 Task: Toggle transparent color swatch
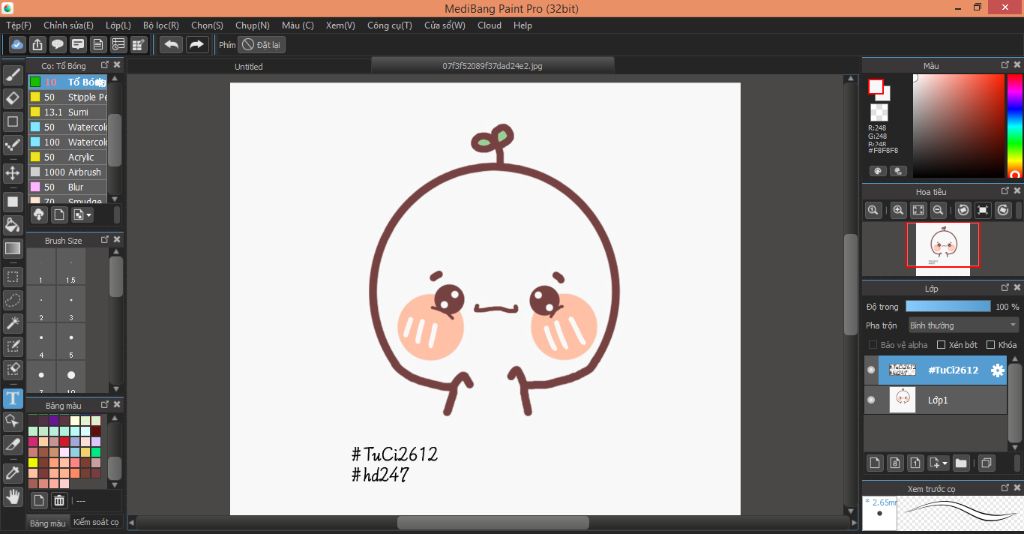(879, 112)
